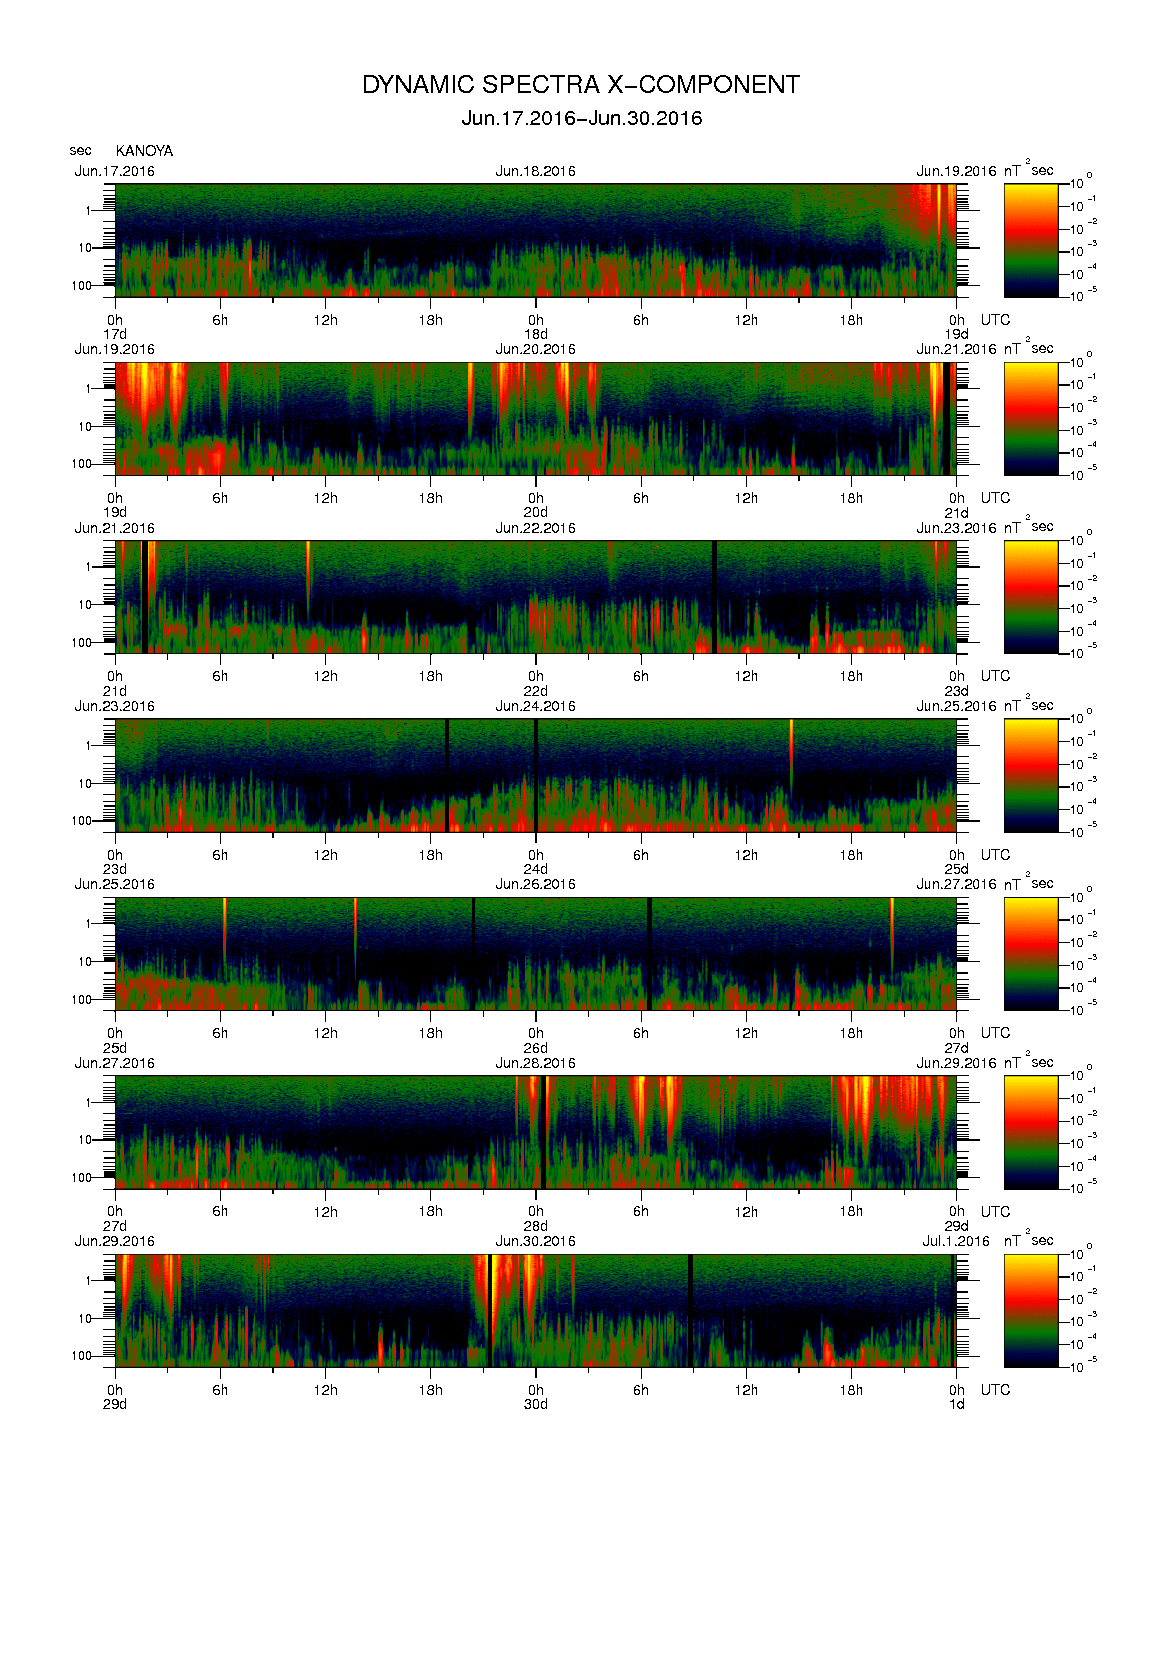The image size is (1165, 1679).
Task: Click the 18d day label
Action: pos(536,334)
